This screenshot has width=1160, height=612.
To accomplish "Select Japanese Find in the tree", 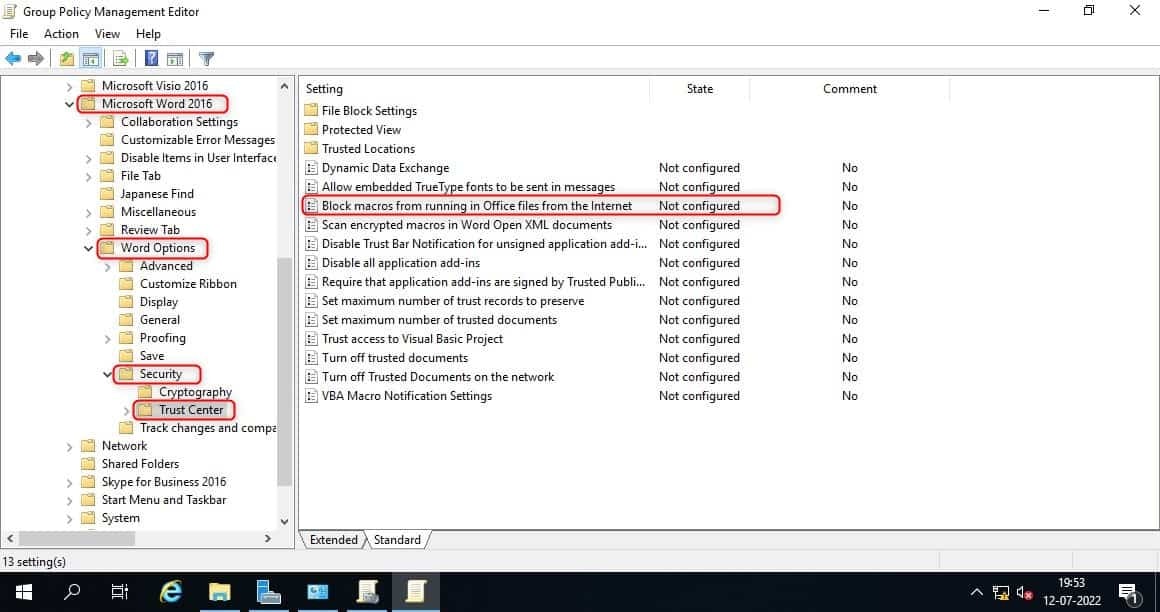I will click(x=158, y=194).
